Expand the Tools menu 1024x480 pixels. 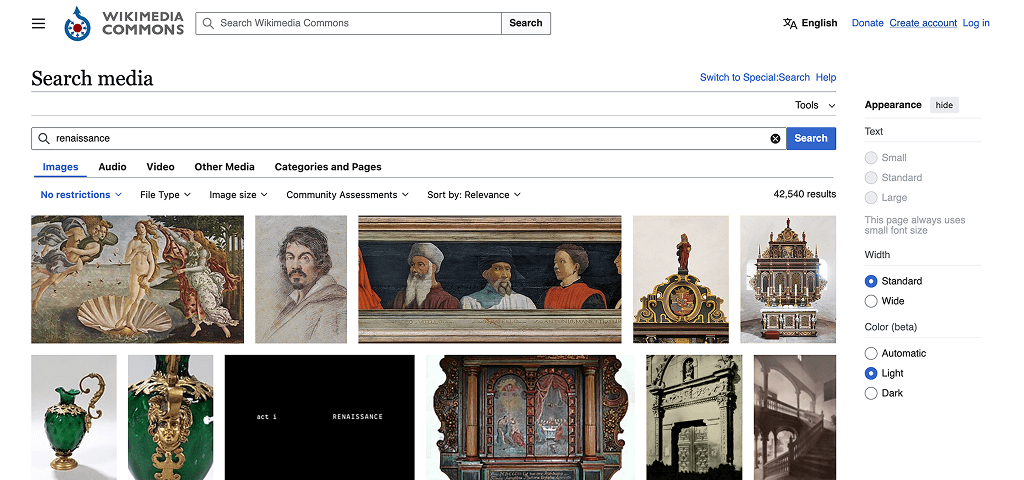coord(815,105)
